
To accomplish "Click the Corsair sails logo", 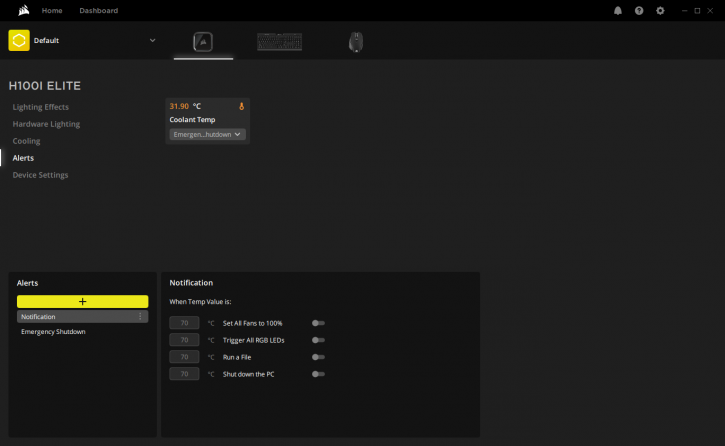I will pyautogui.click(x=24, y=10).
